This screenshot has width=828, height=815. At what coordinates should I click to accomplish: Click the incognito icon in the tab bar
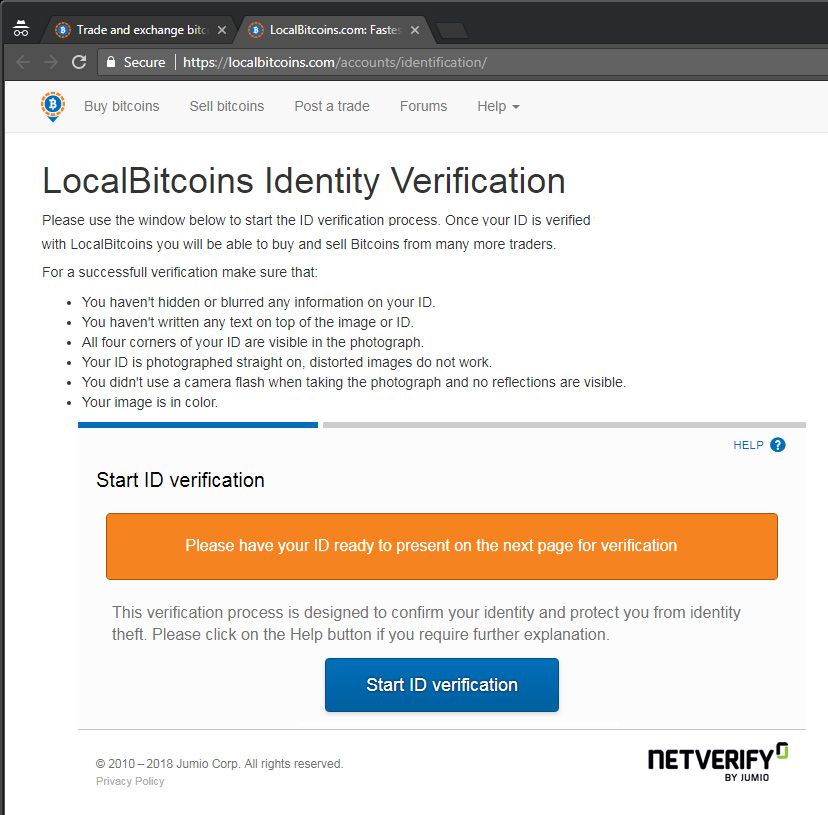click(x=21, y=29)
